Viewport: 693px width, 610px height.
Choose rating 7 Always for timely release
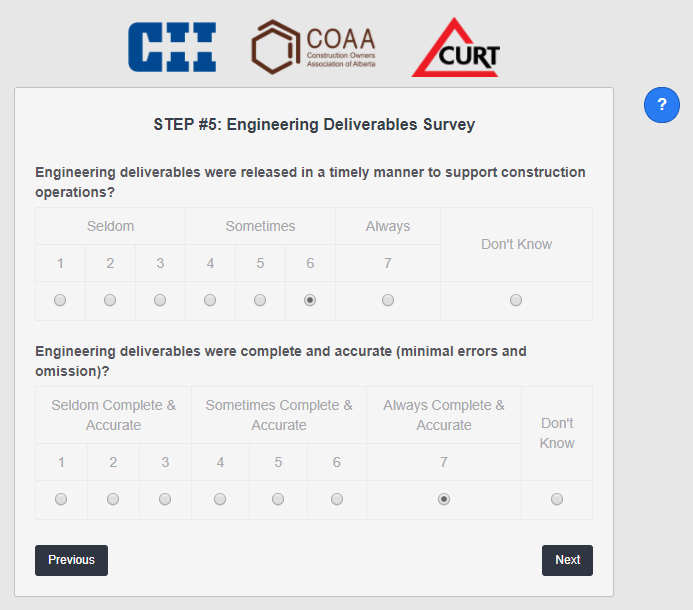pos(388,300)
